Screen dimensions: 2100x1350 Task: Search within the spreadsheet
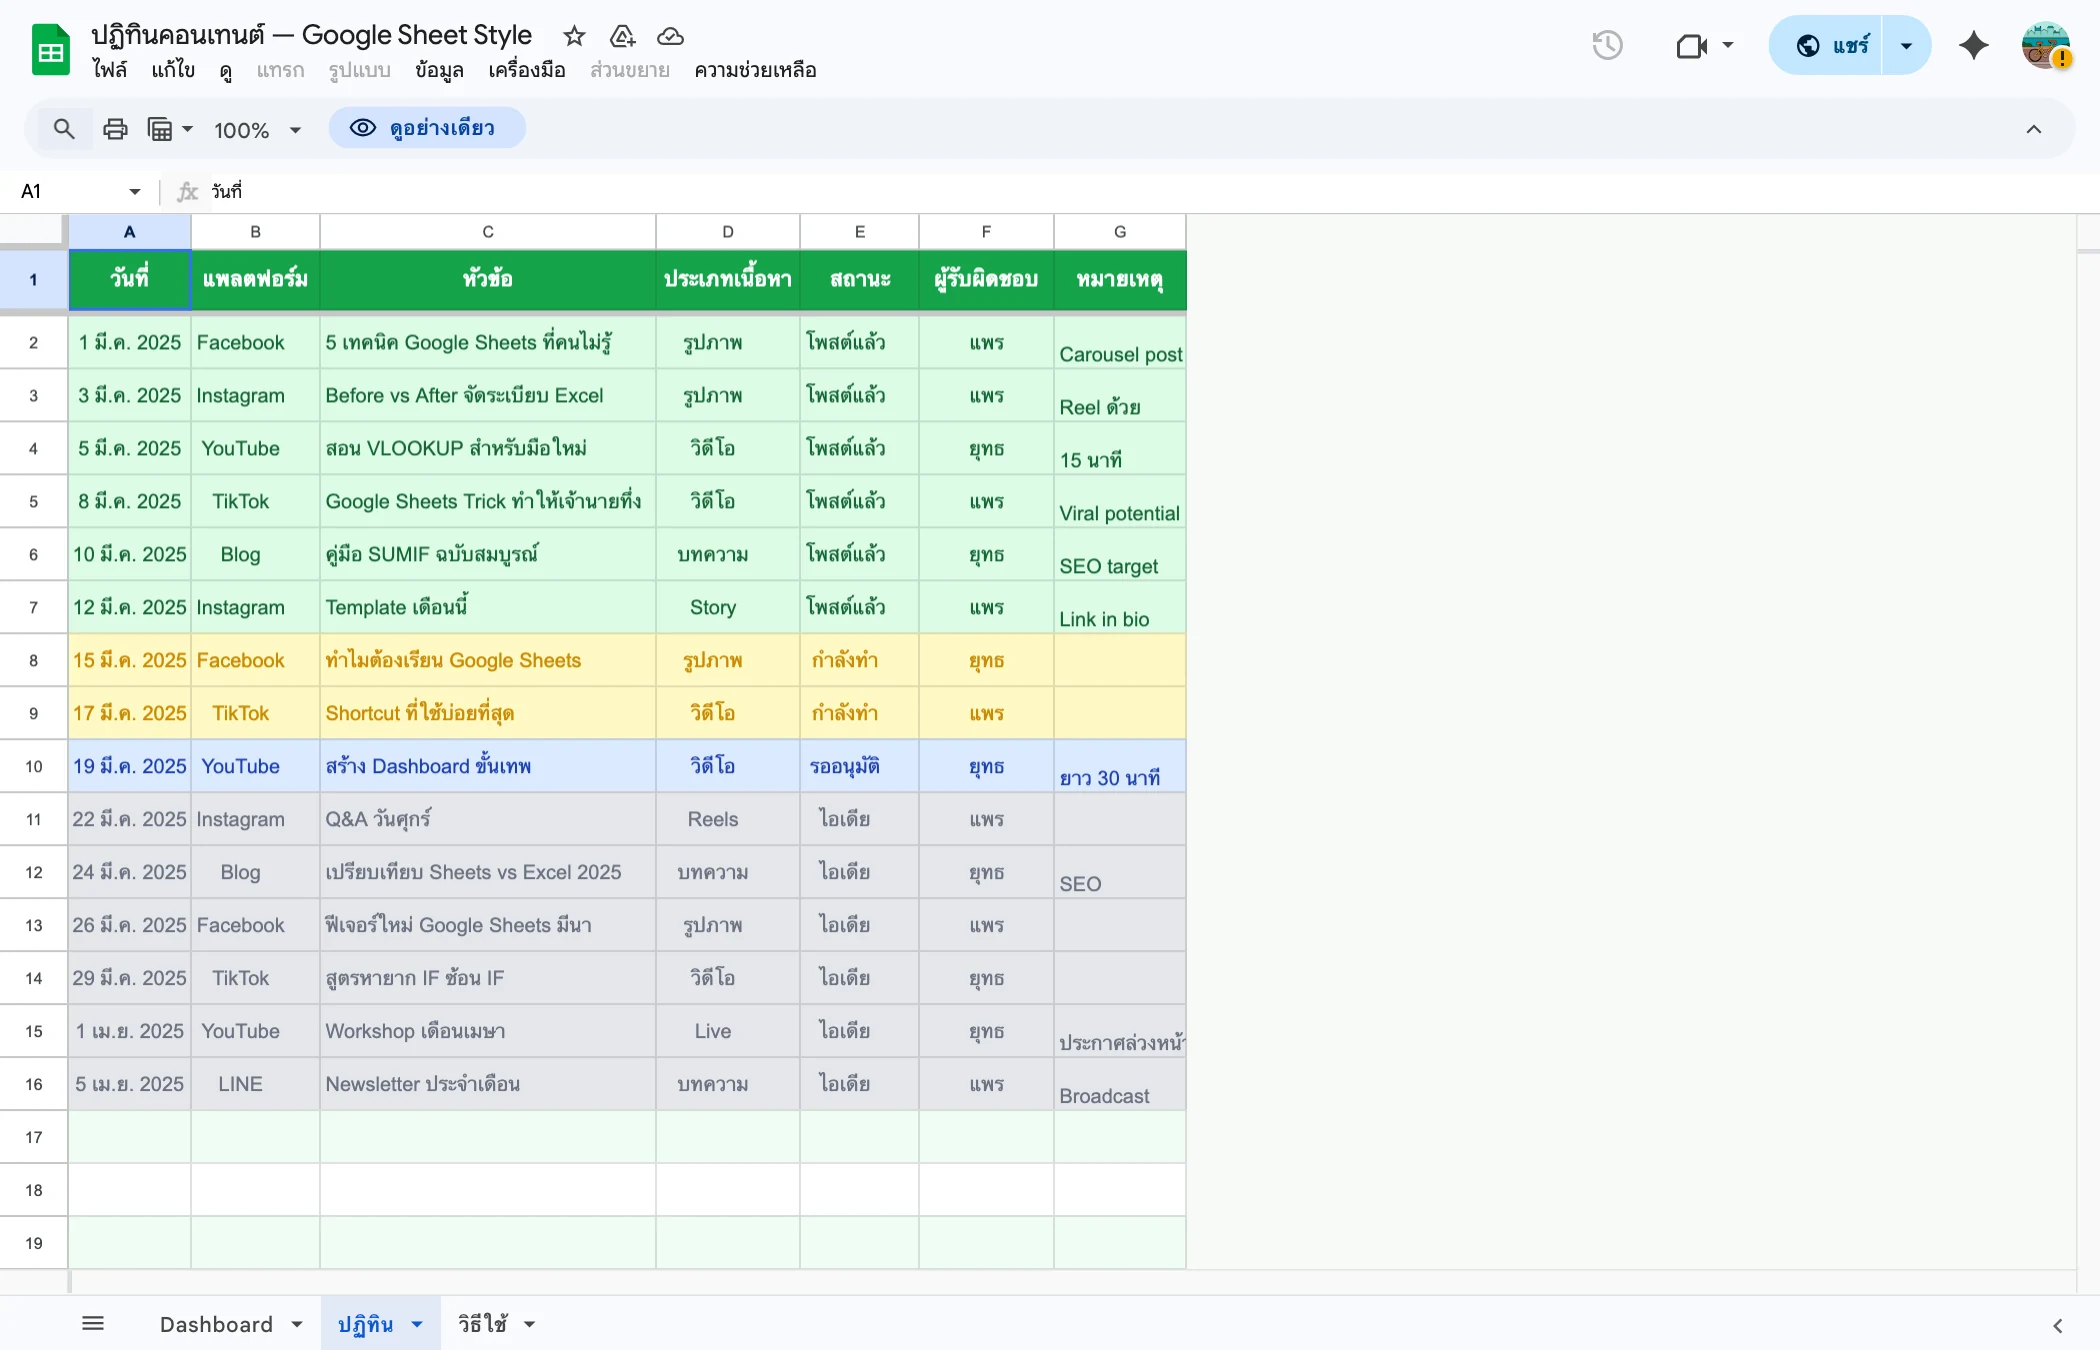tap(64, 128)
